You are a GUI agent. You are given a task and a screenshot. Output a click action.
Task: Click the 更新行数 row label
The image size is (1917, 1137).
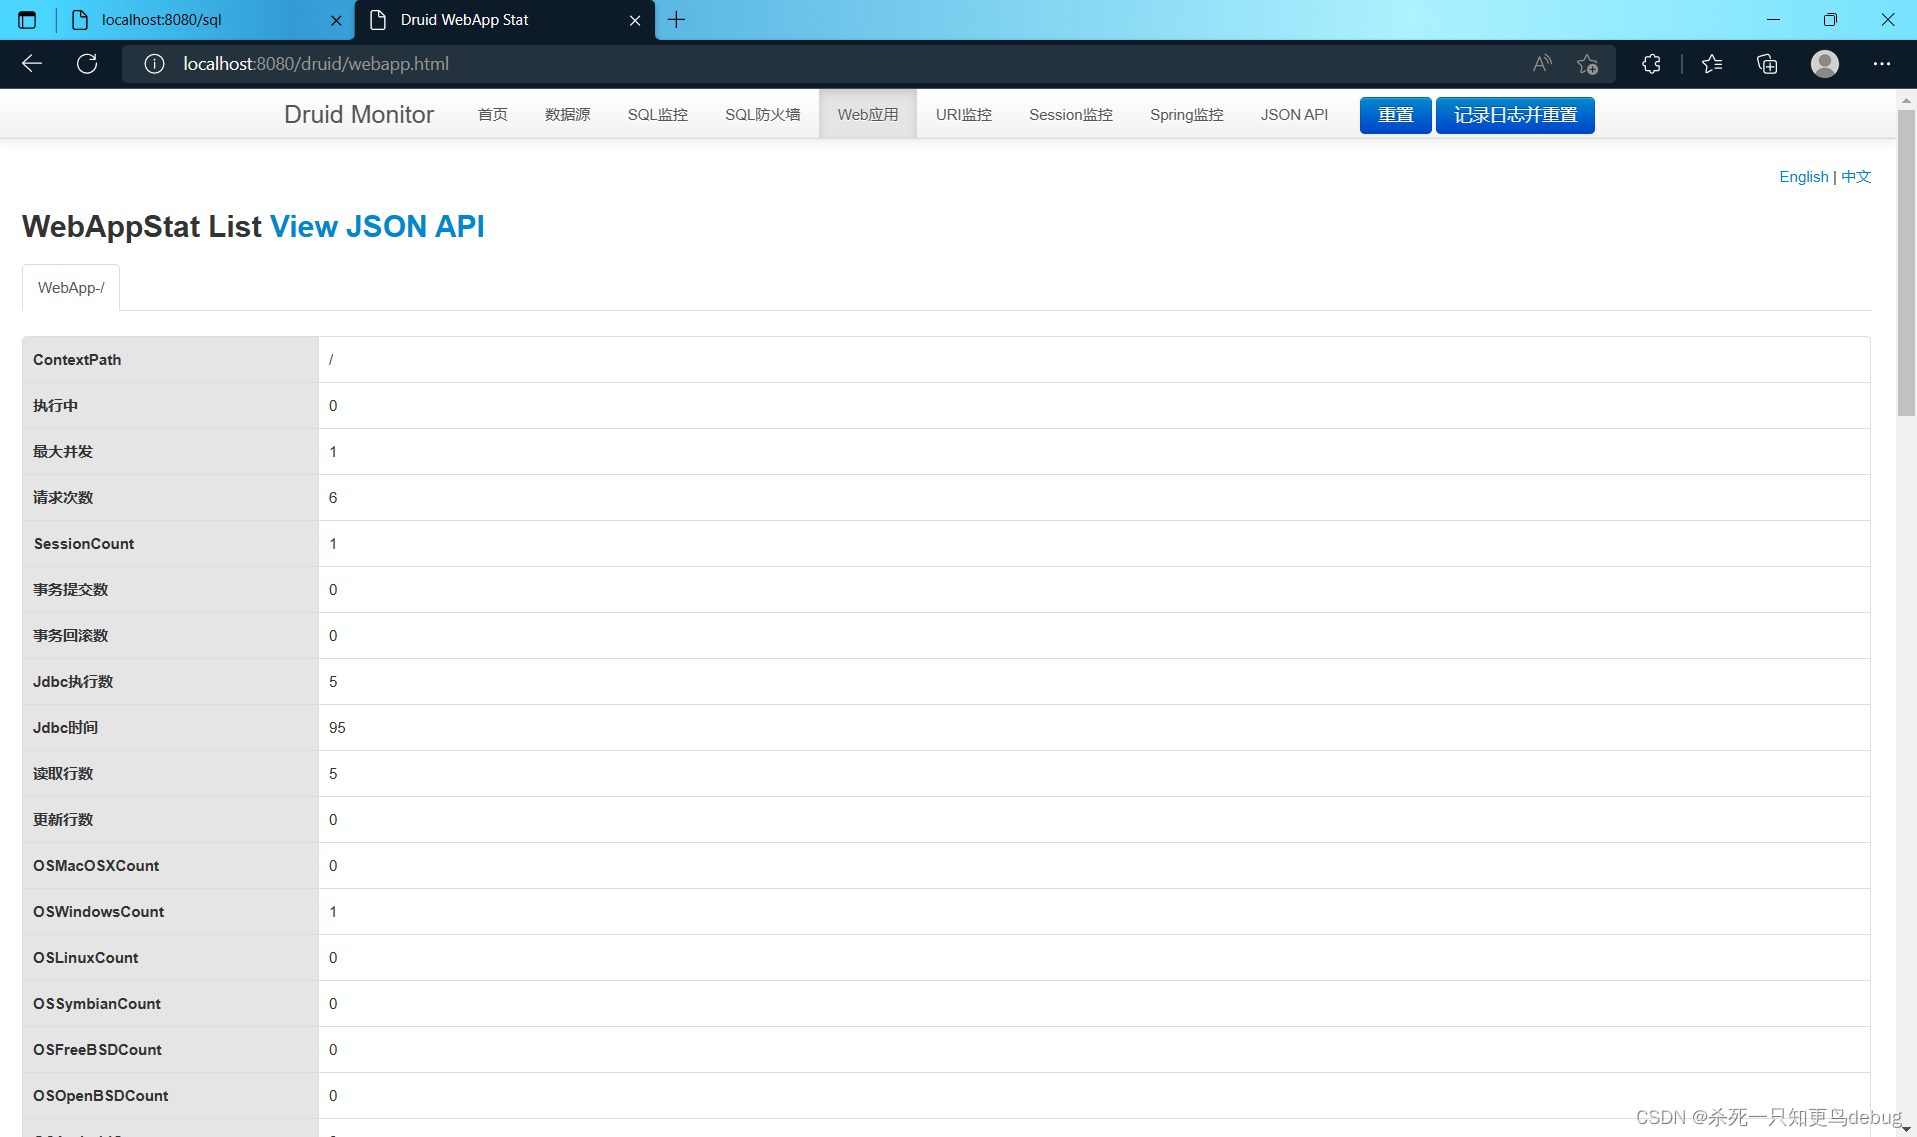tap(63, 820)
